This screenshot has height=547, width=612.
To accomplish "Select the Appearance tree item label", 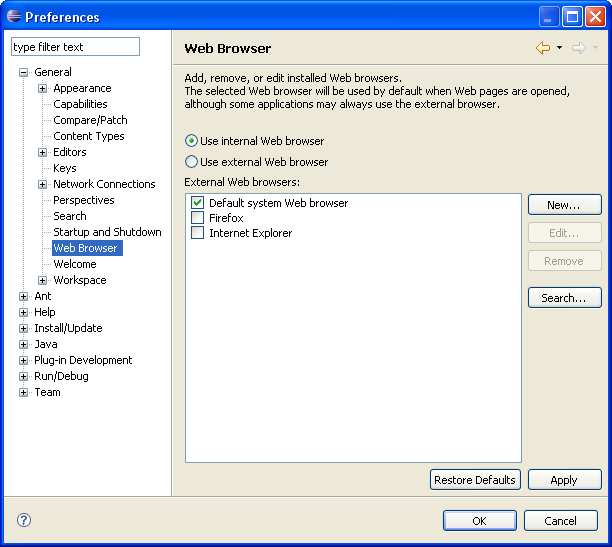I will click(82, 88).
